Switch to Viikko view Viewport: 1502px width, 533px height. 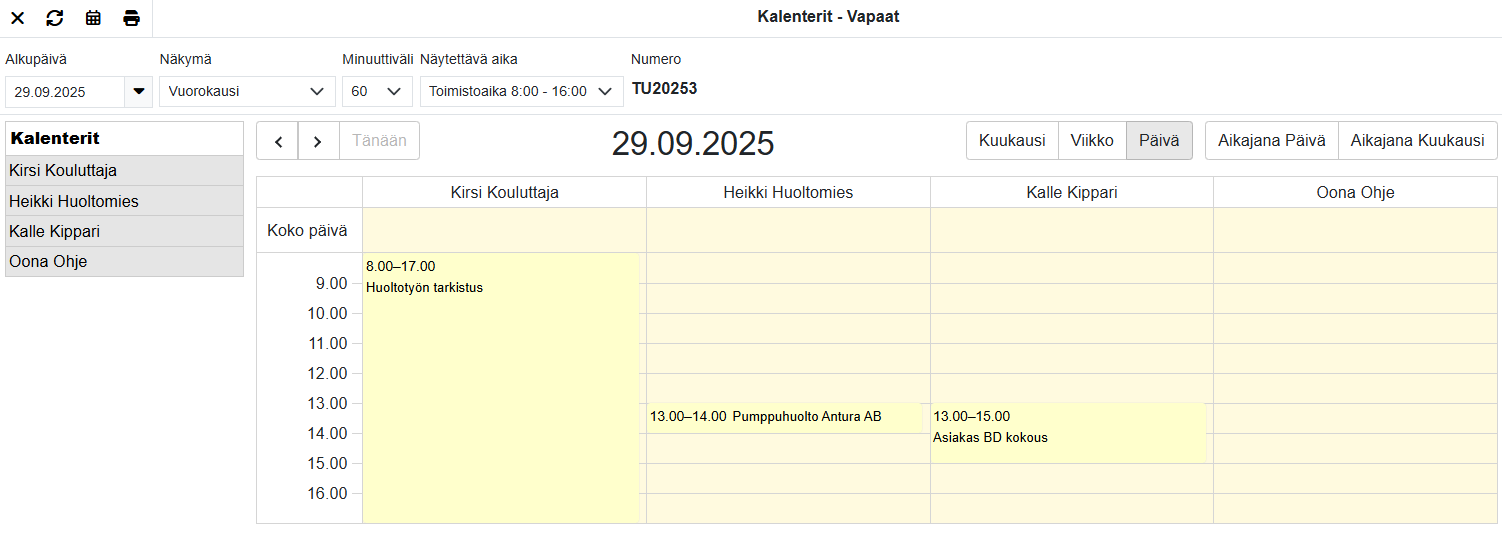click(1091, 141)
